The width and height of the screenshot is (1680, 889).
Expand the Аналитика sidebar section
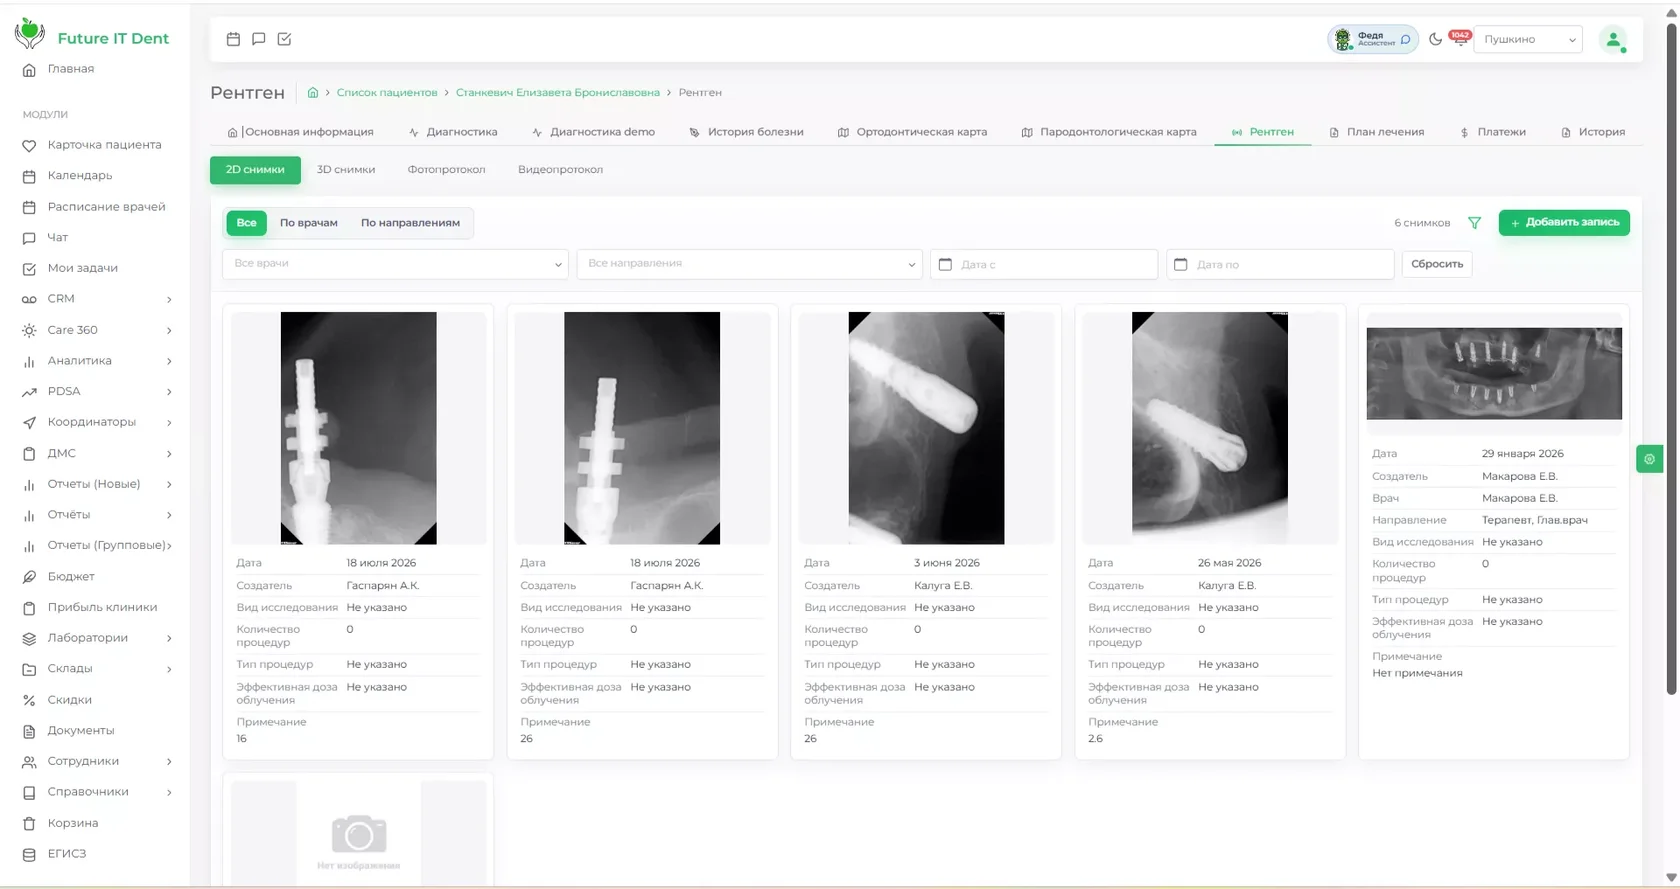point(97,361)
